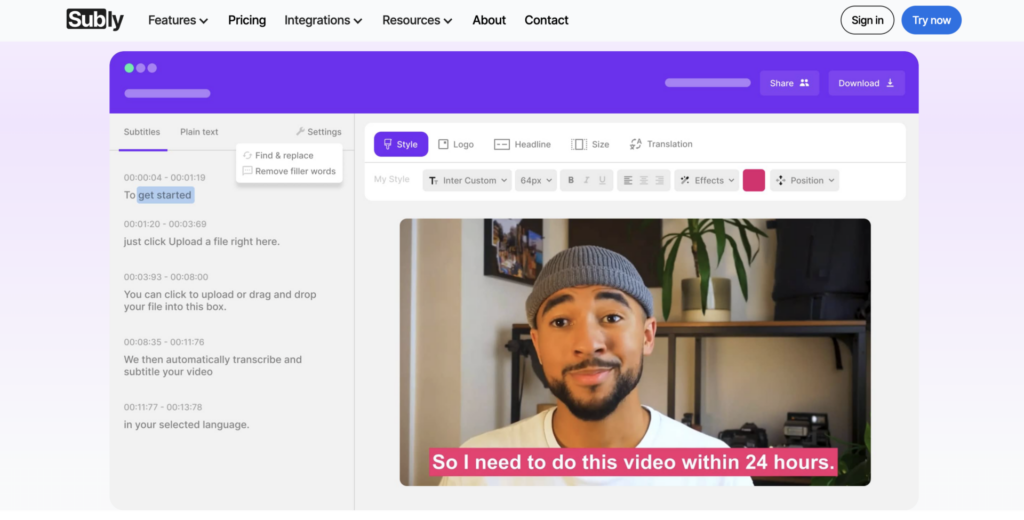Viewport: 1024px width, 520px height.
Task: Open the Effects dropdown
Action: coord(707,181)
